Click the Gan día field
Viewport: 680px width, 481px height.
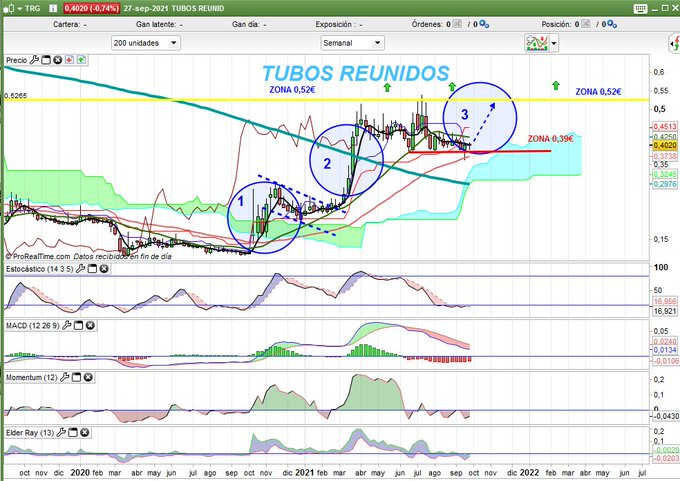point(249,24)
